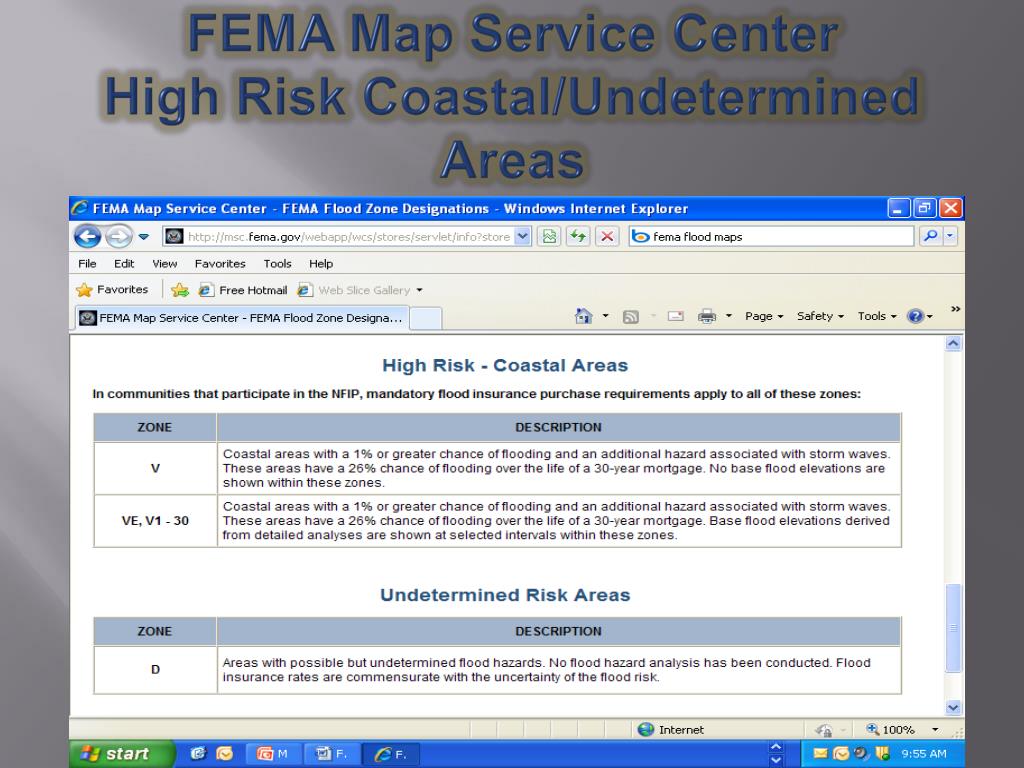Click the speaker volume tray icon
This screenshot has height=768, width=1024.
[x=861, y=754]
